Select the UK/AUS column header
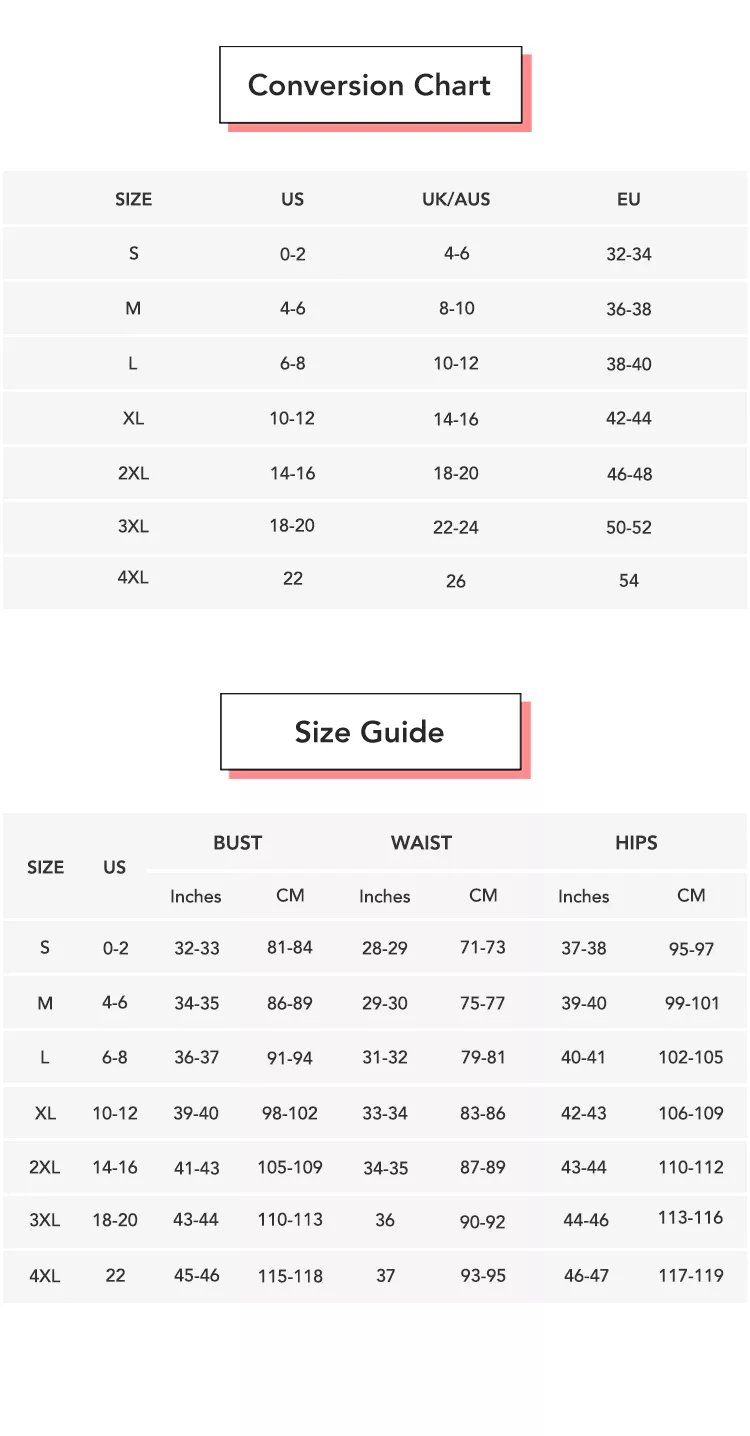Screen dimensions: 750x1436 tap(456, 199)
